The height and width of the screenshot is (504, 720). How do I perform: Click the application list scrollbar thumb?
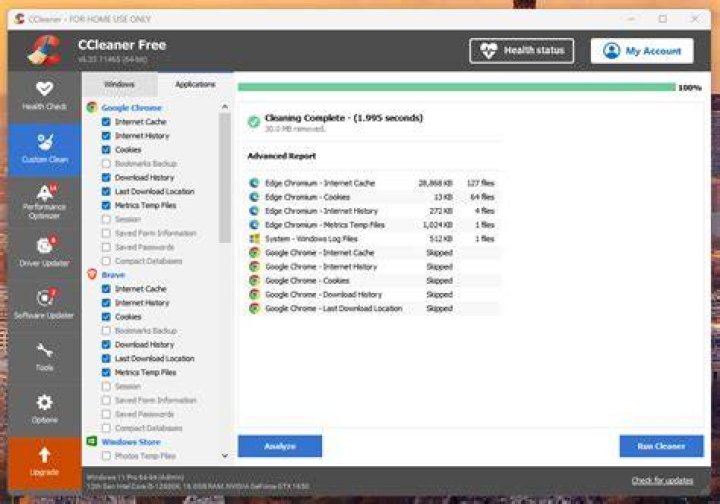click(x=225, y=178)
